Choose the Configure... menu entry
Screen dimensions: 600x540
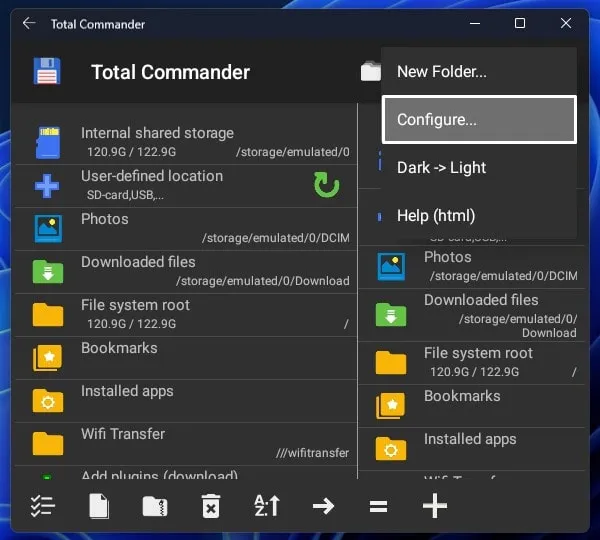479,120
